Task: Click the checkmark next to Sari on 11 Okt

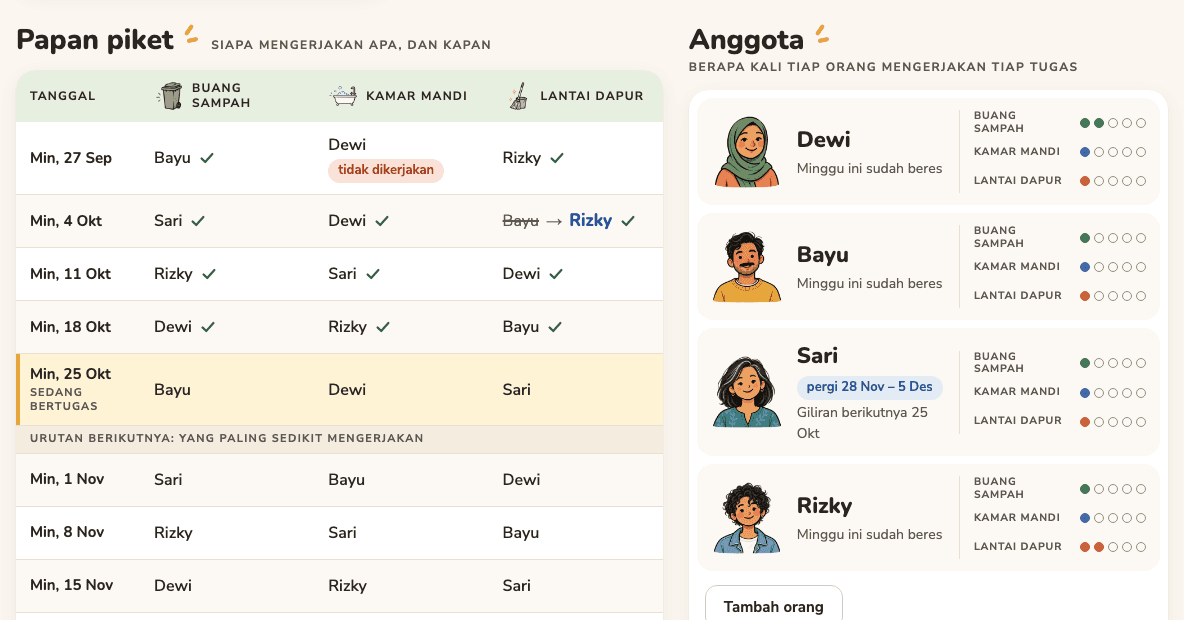Action: pos(373,274)
